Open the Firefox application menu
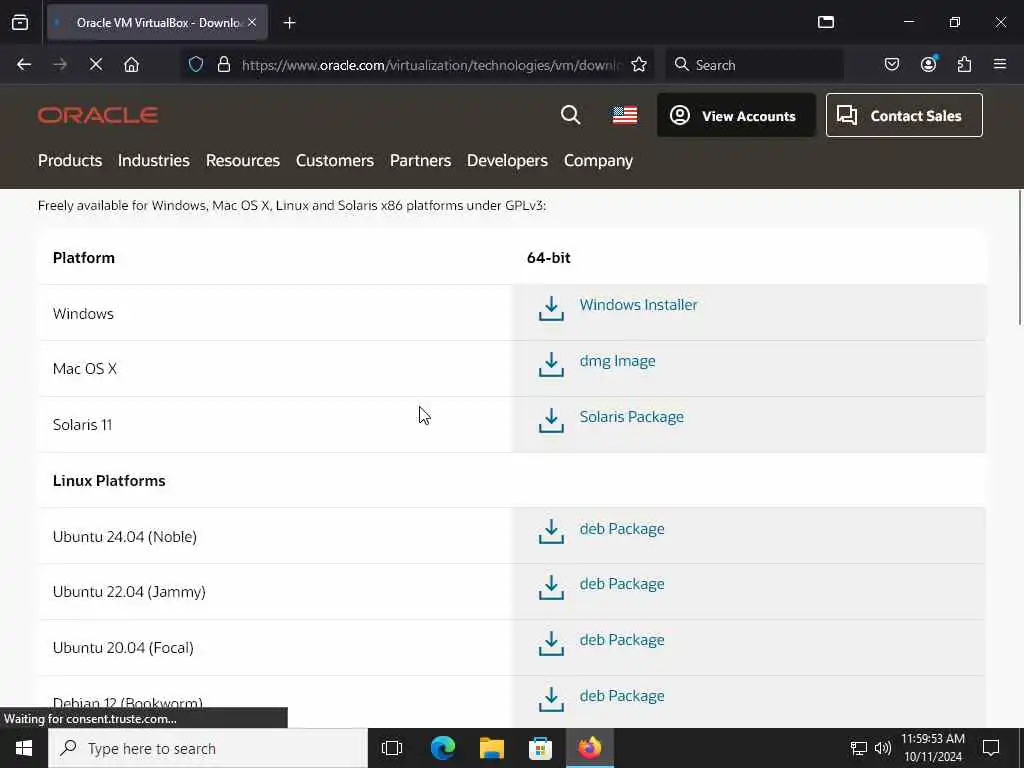 pos(1000,64)
